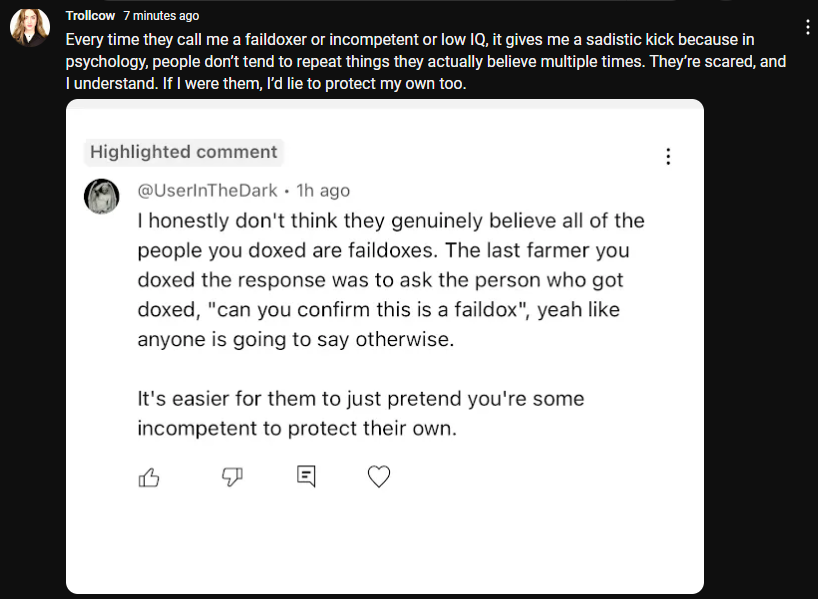Like the comment with thumbs up icon
This screenshot has height=599, width=818.
(149, 476)
